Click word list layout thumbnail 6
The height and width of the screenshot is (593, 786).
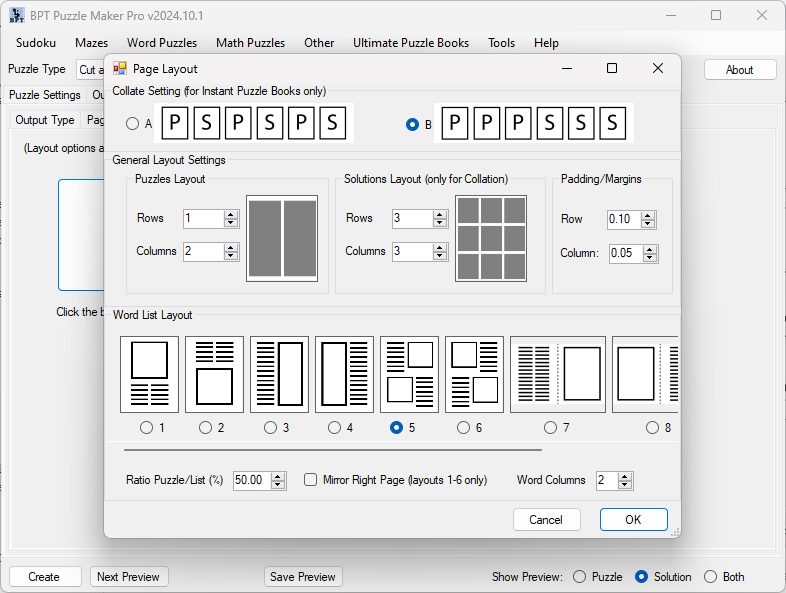474,374
